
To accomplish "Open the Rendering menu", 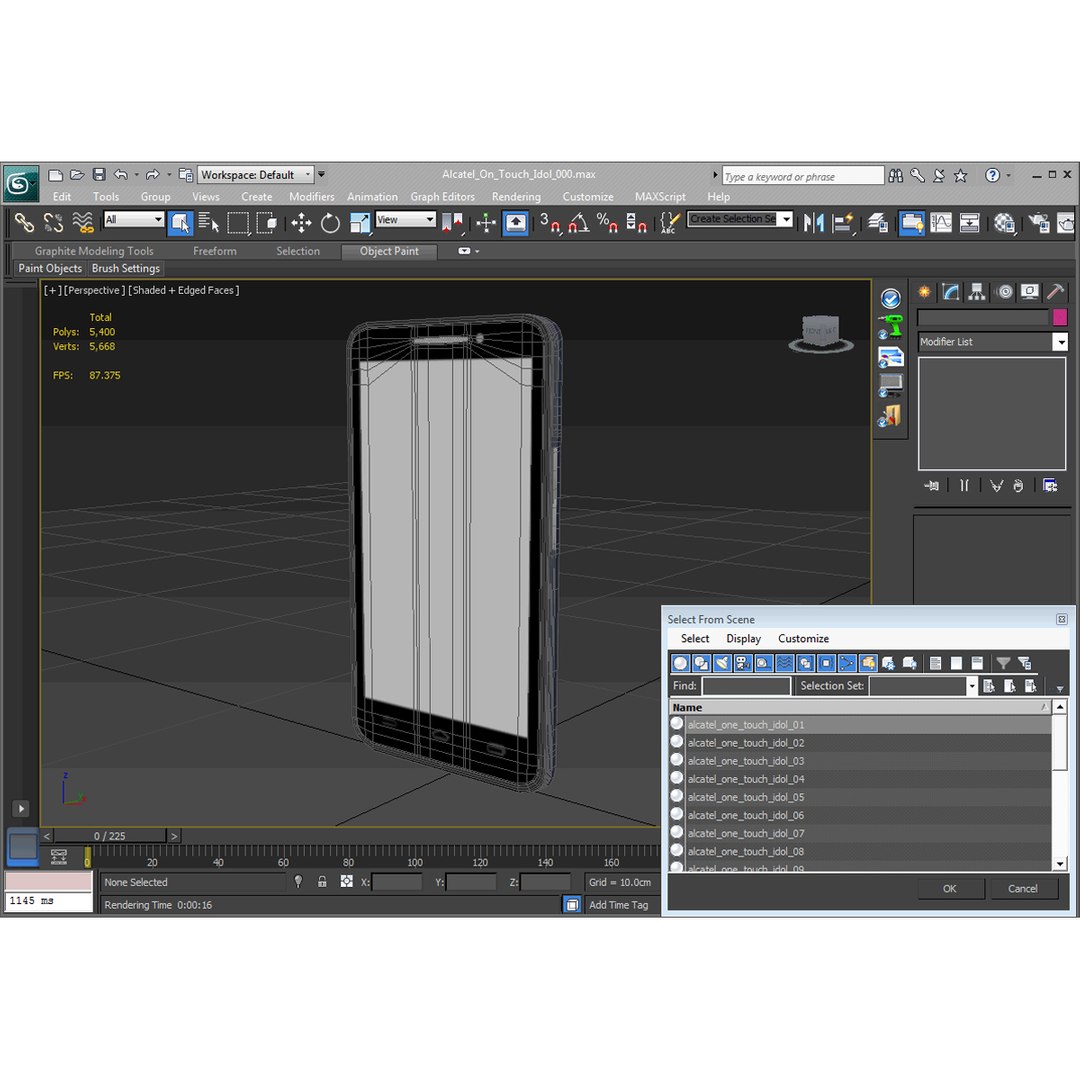I will click(x=516, y=197).
